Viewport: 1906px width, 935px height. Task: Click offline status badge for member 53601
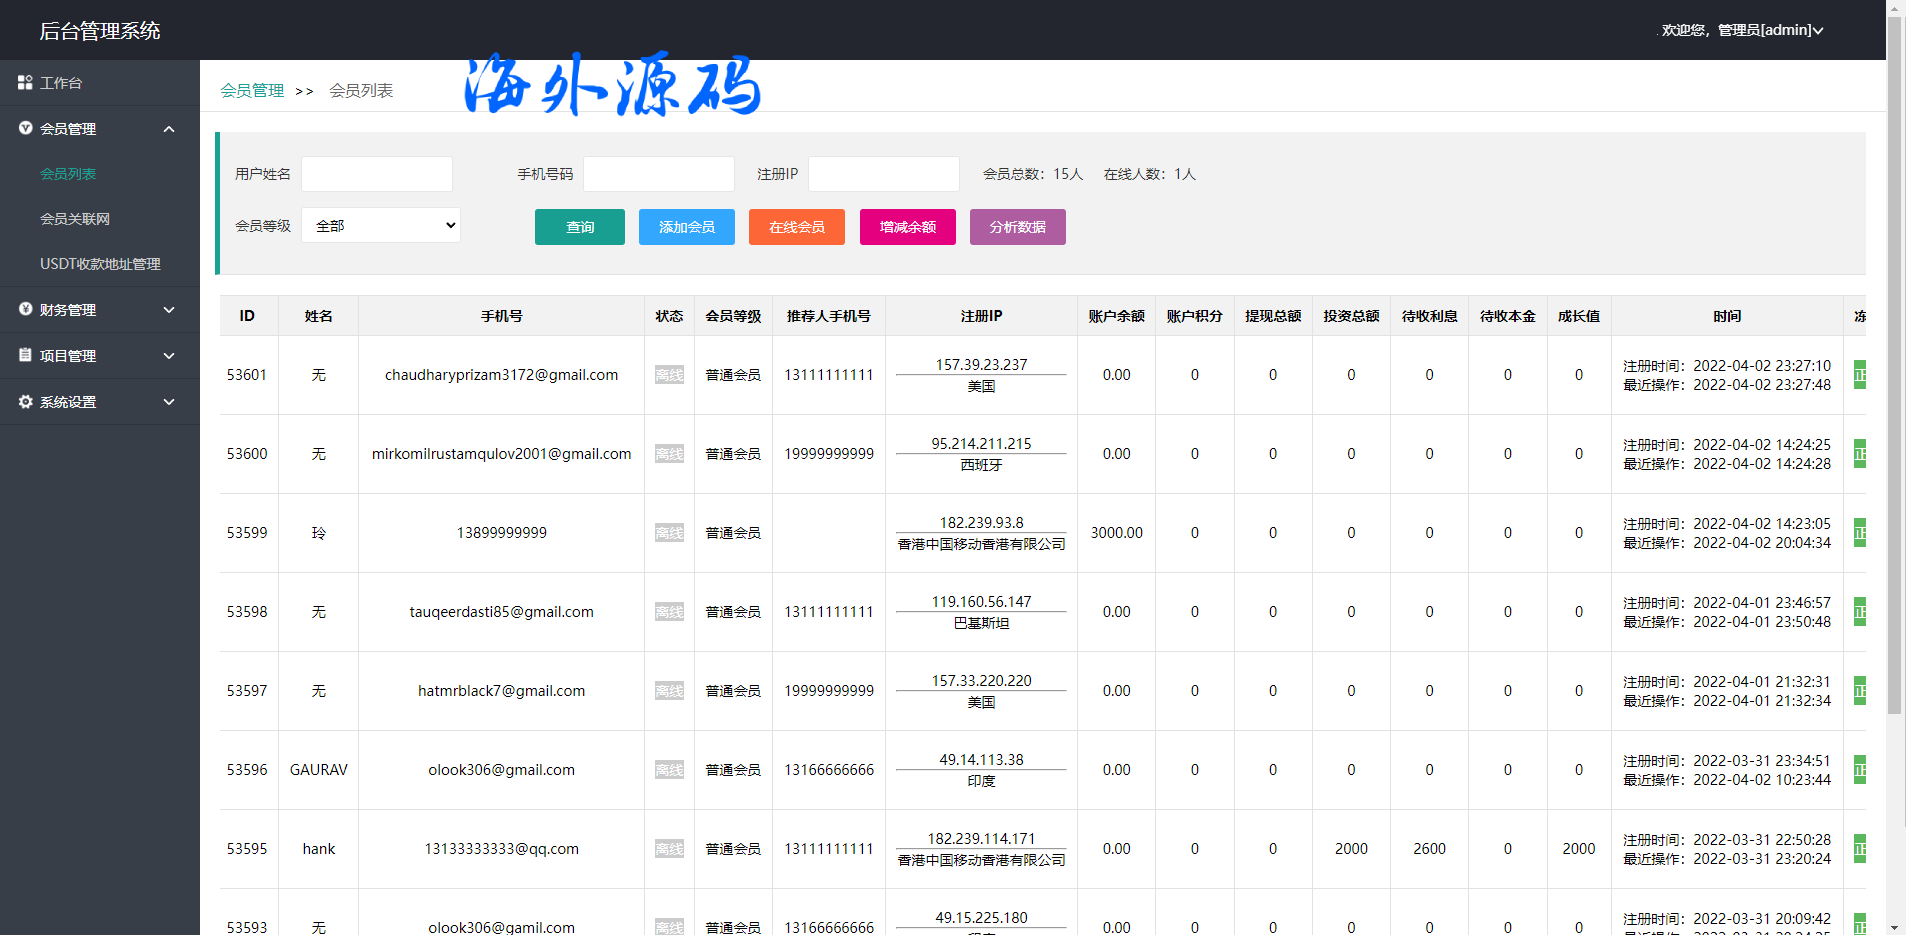pos(669,375)
